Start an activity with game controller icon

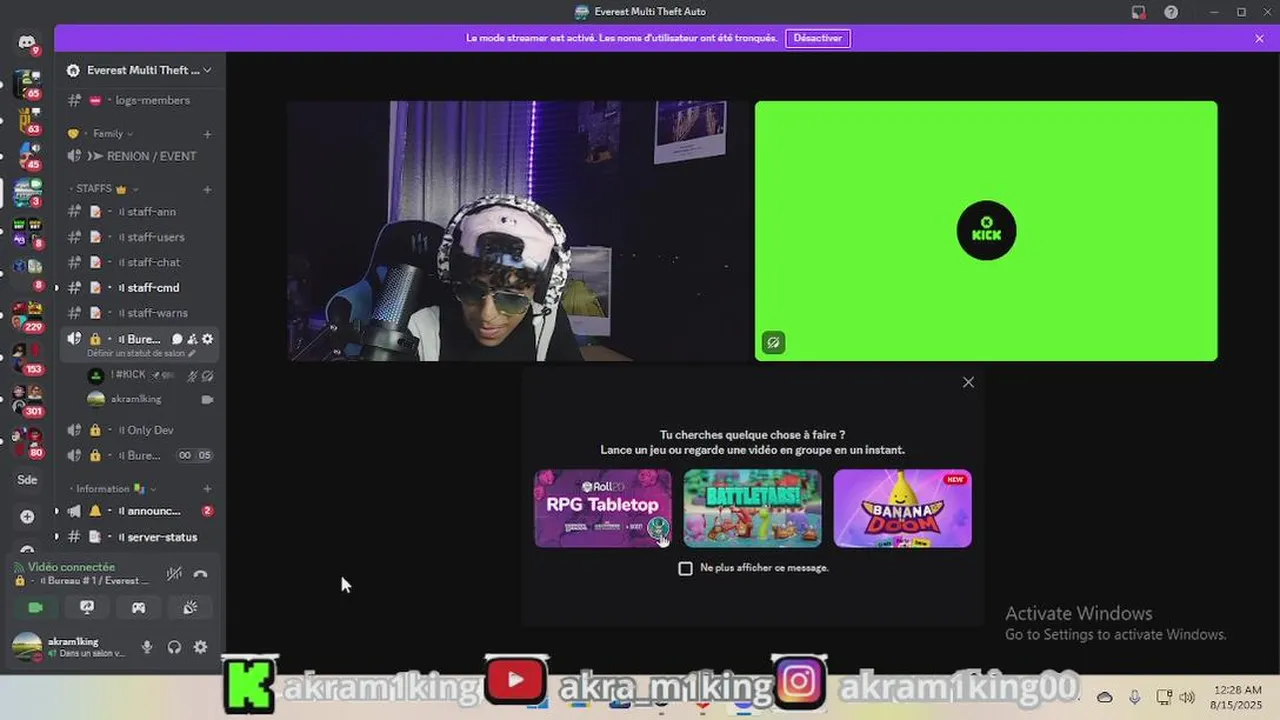coord(139,607)
